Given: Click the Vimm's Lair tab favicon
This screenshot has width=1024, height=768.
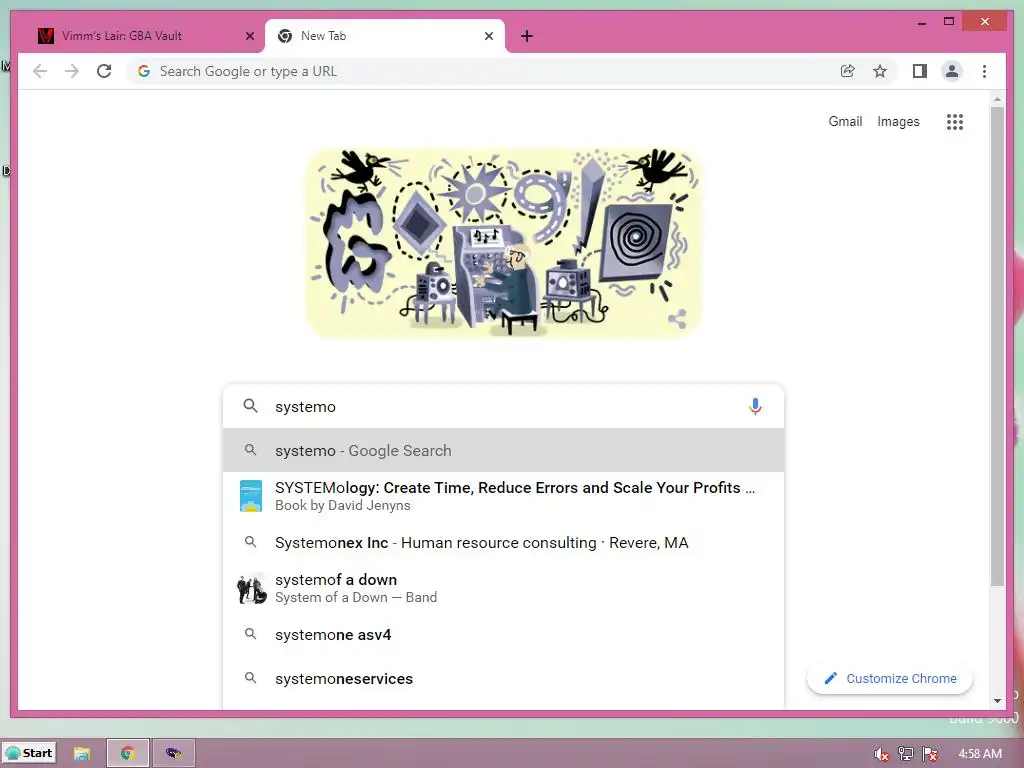Looking at the screenshot, I should tap(46, 36).
